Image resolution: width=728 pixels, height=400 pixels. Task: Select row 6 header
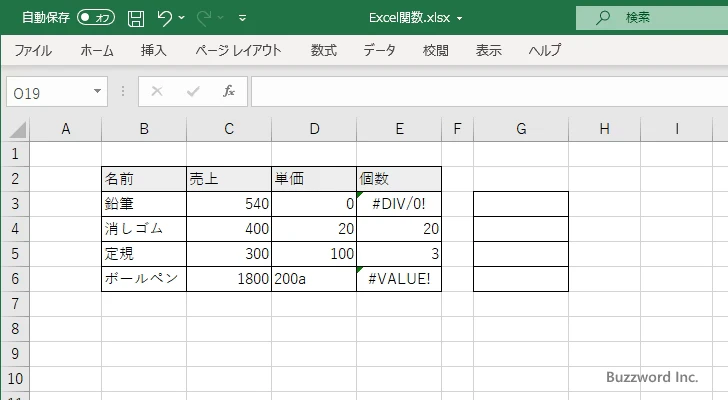[x=15, y=279]
